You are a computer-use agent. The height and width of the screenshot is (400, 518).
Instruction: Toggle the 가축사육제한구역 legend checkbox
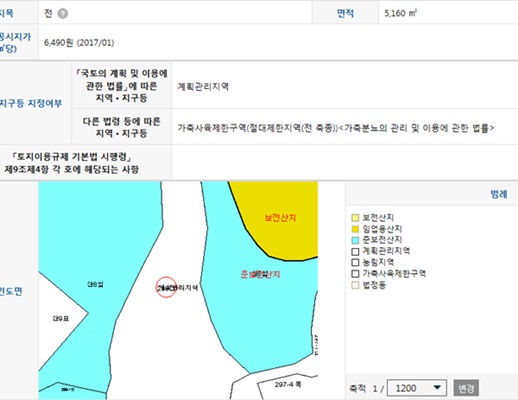pos(355,274)
